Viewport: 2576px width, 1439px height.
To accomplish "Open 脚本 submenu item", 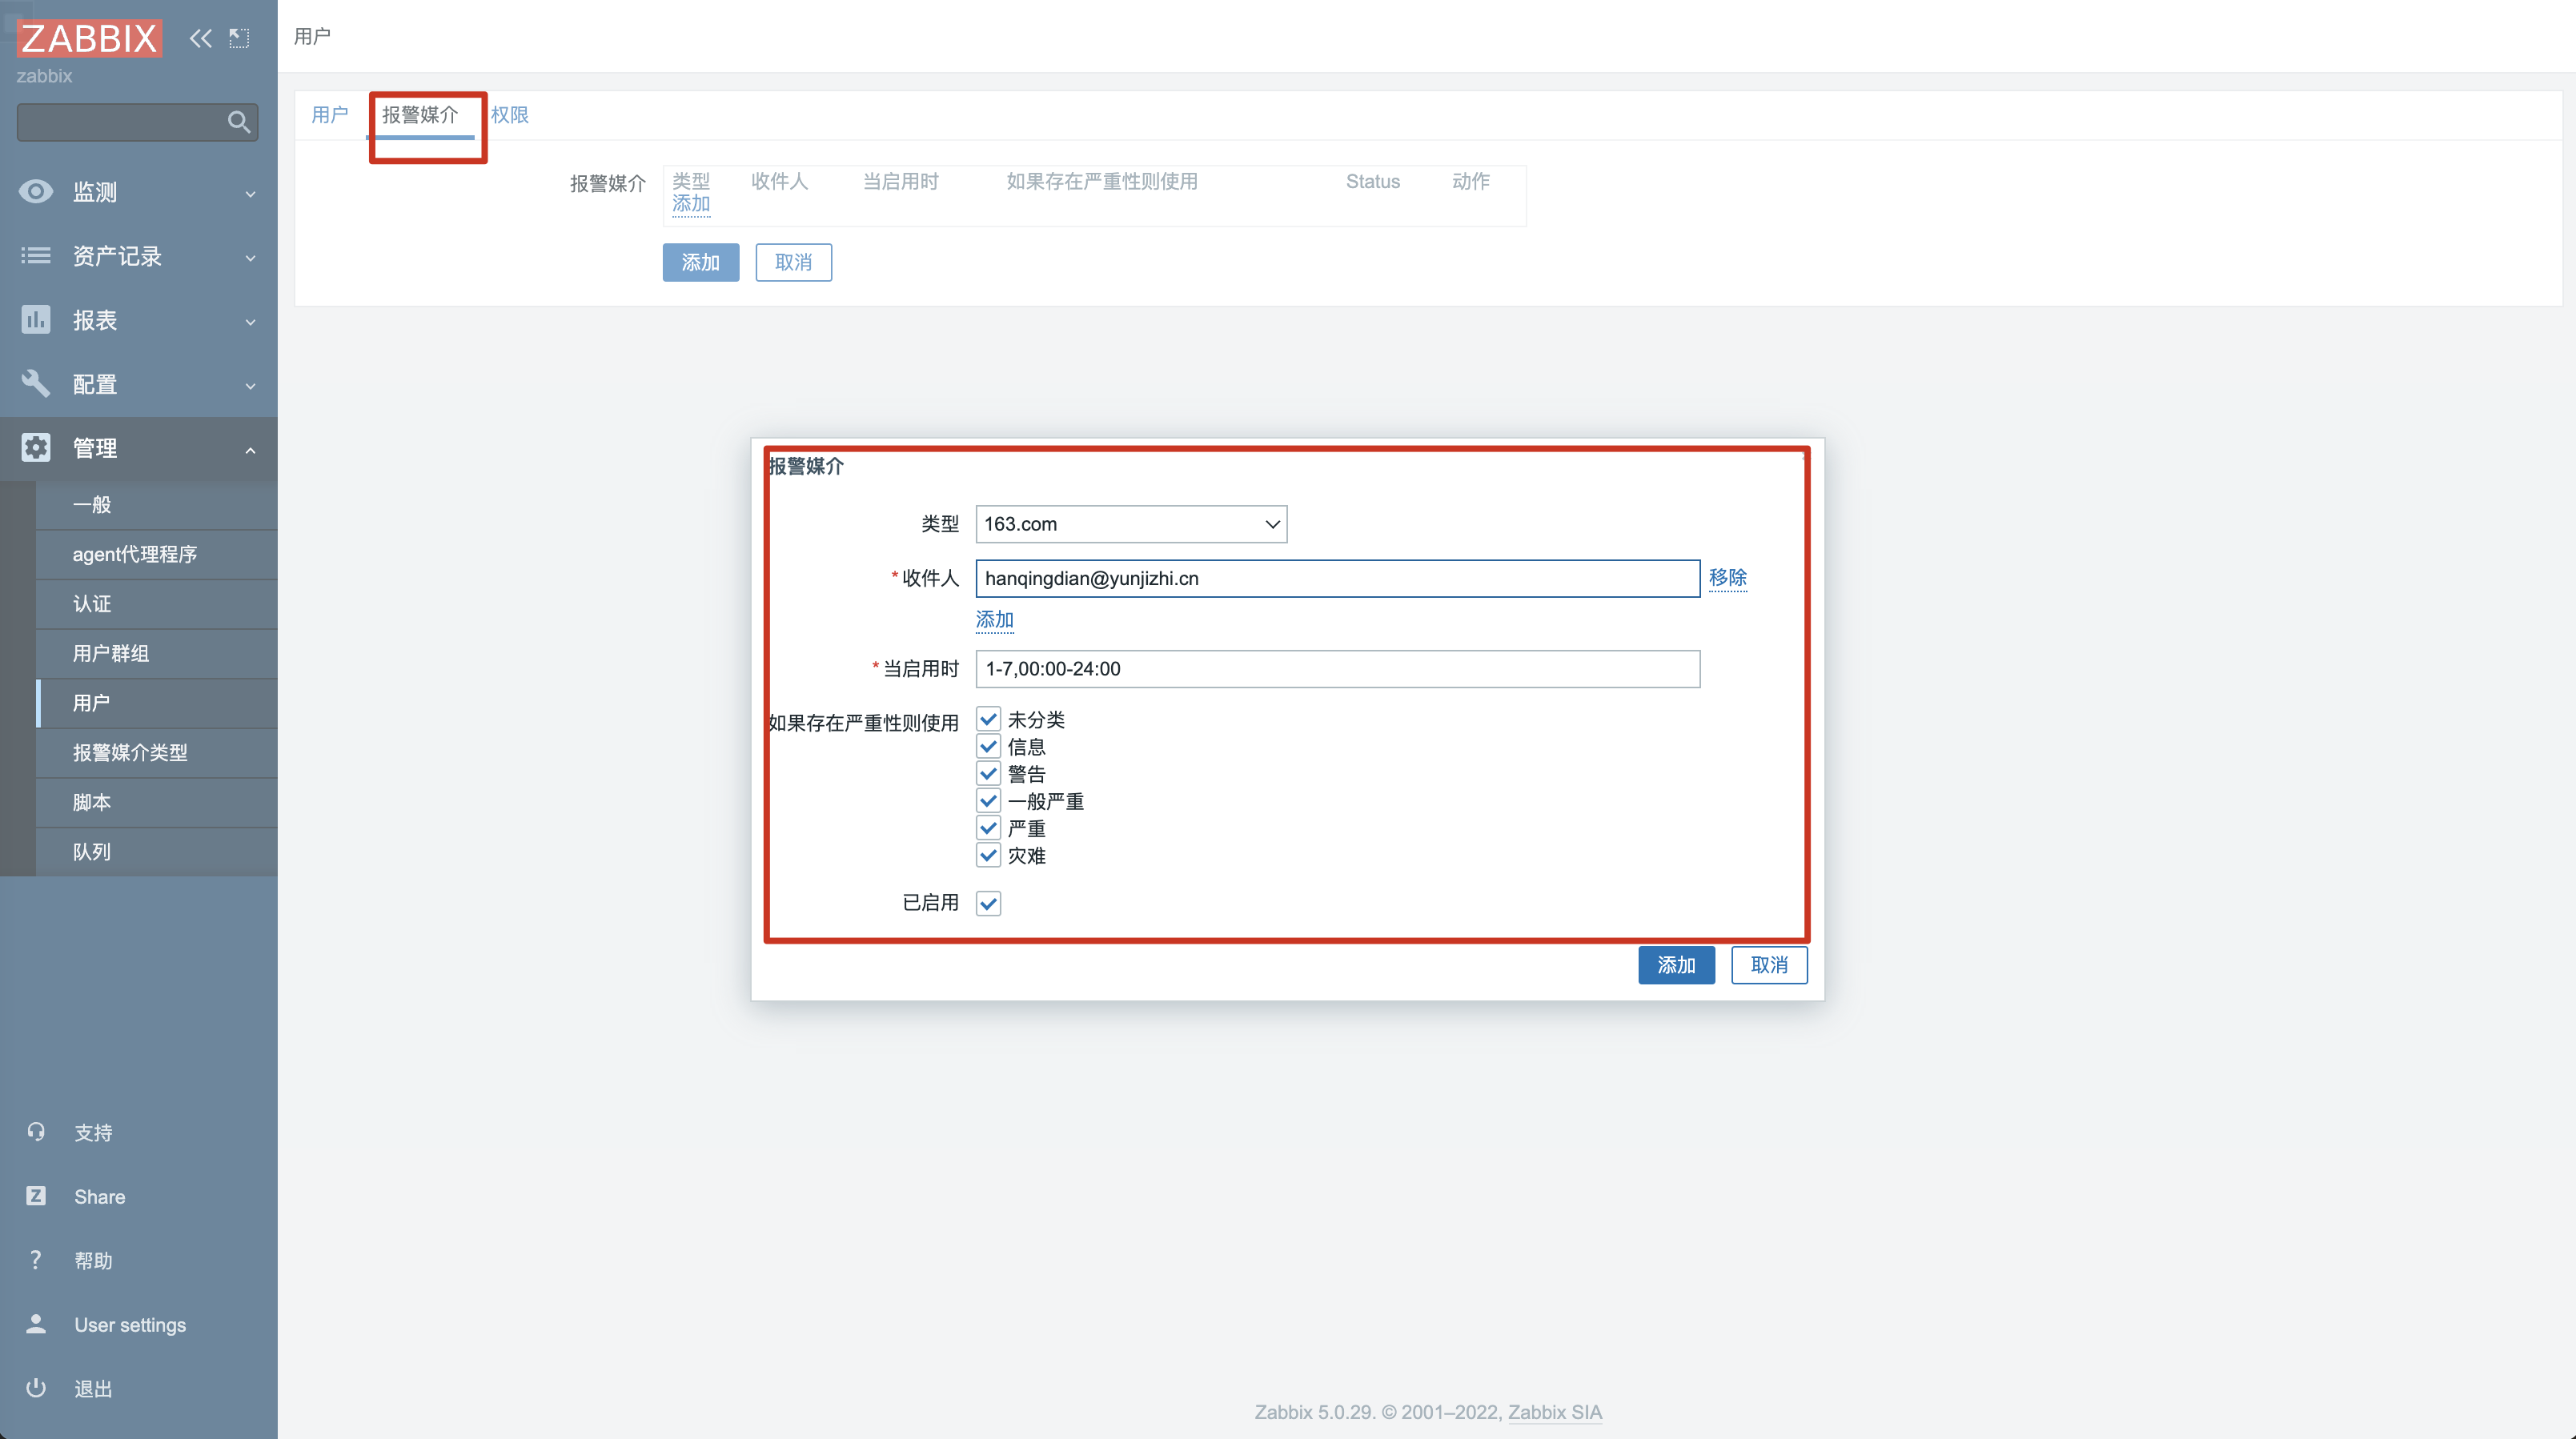I will click(157, 802).
